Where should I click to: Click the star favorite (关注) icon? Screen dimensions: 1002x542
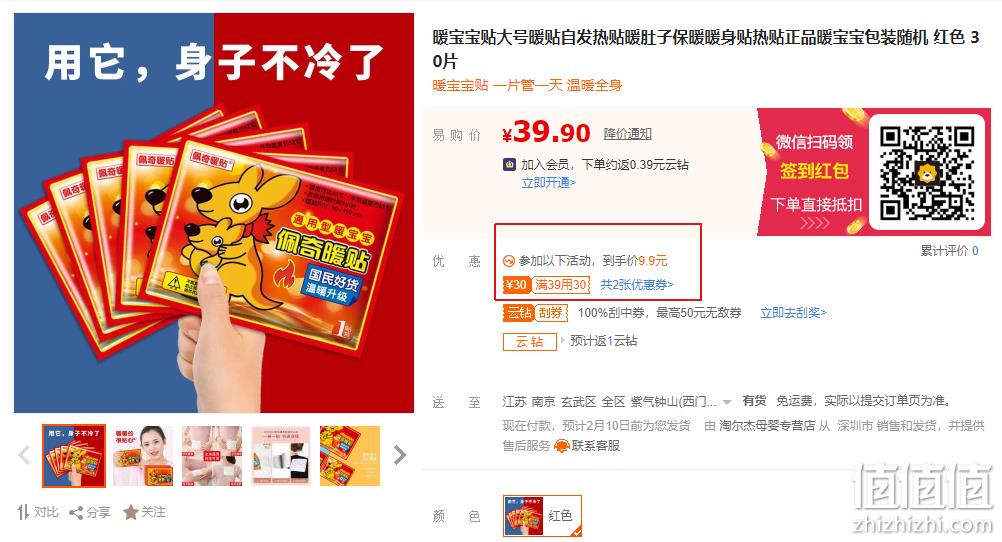click(x=130, y=512)
